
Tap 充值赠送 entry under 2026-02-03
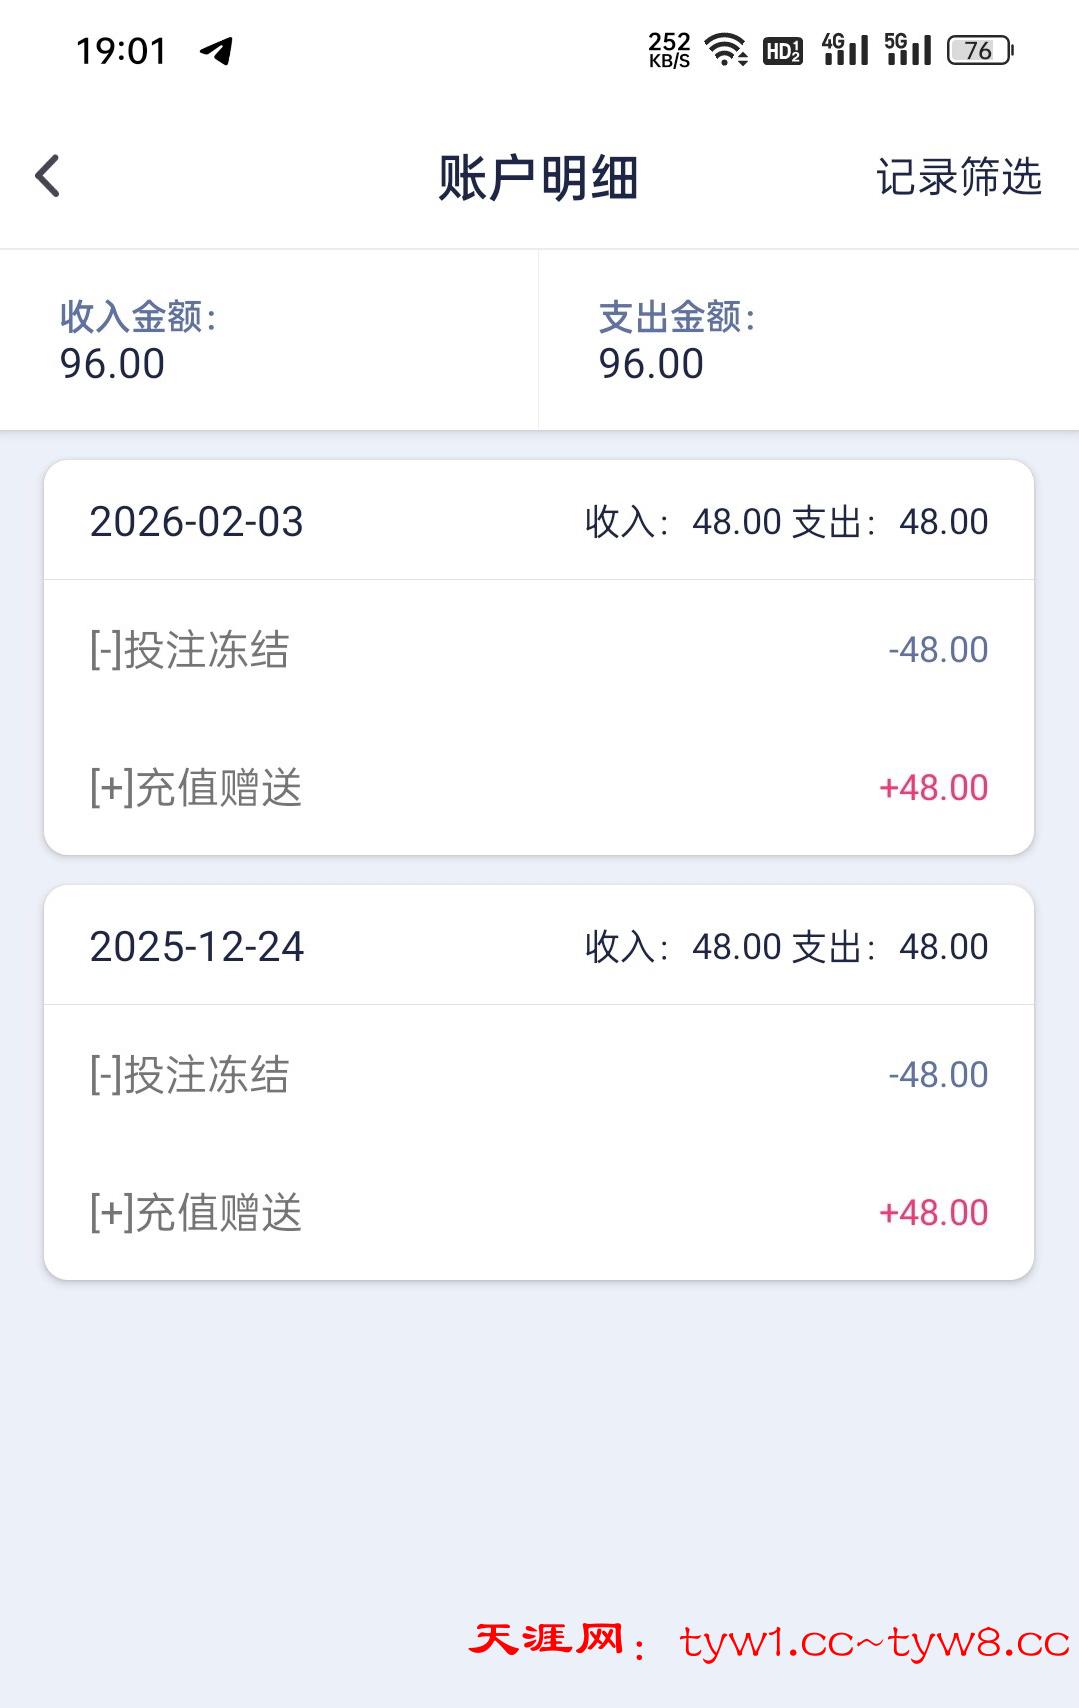(x=538, y=788)
